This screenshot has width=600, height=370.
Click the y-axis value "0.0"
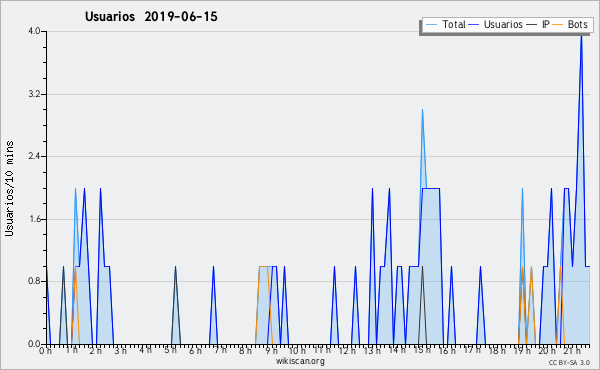pos(34,344)
